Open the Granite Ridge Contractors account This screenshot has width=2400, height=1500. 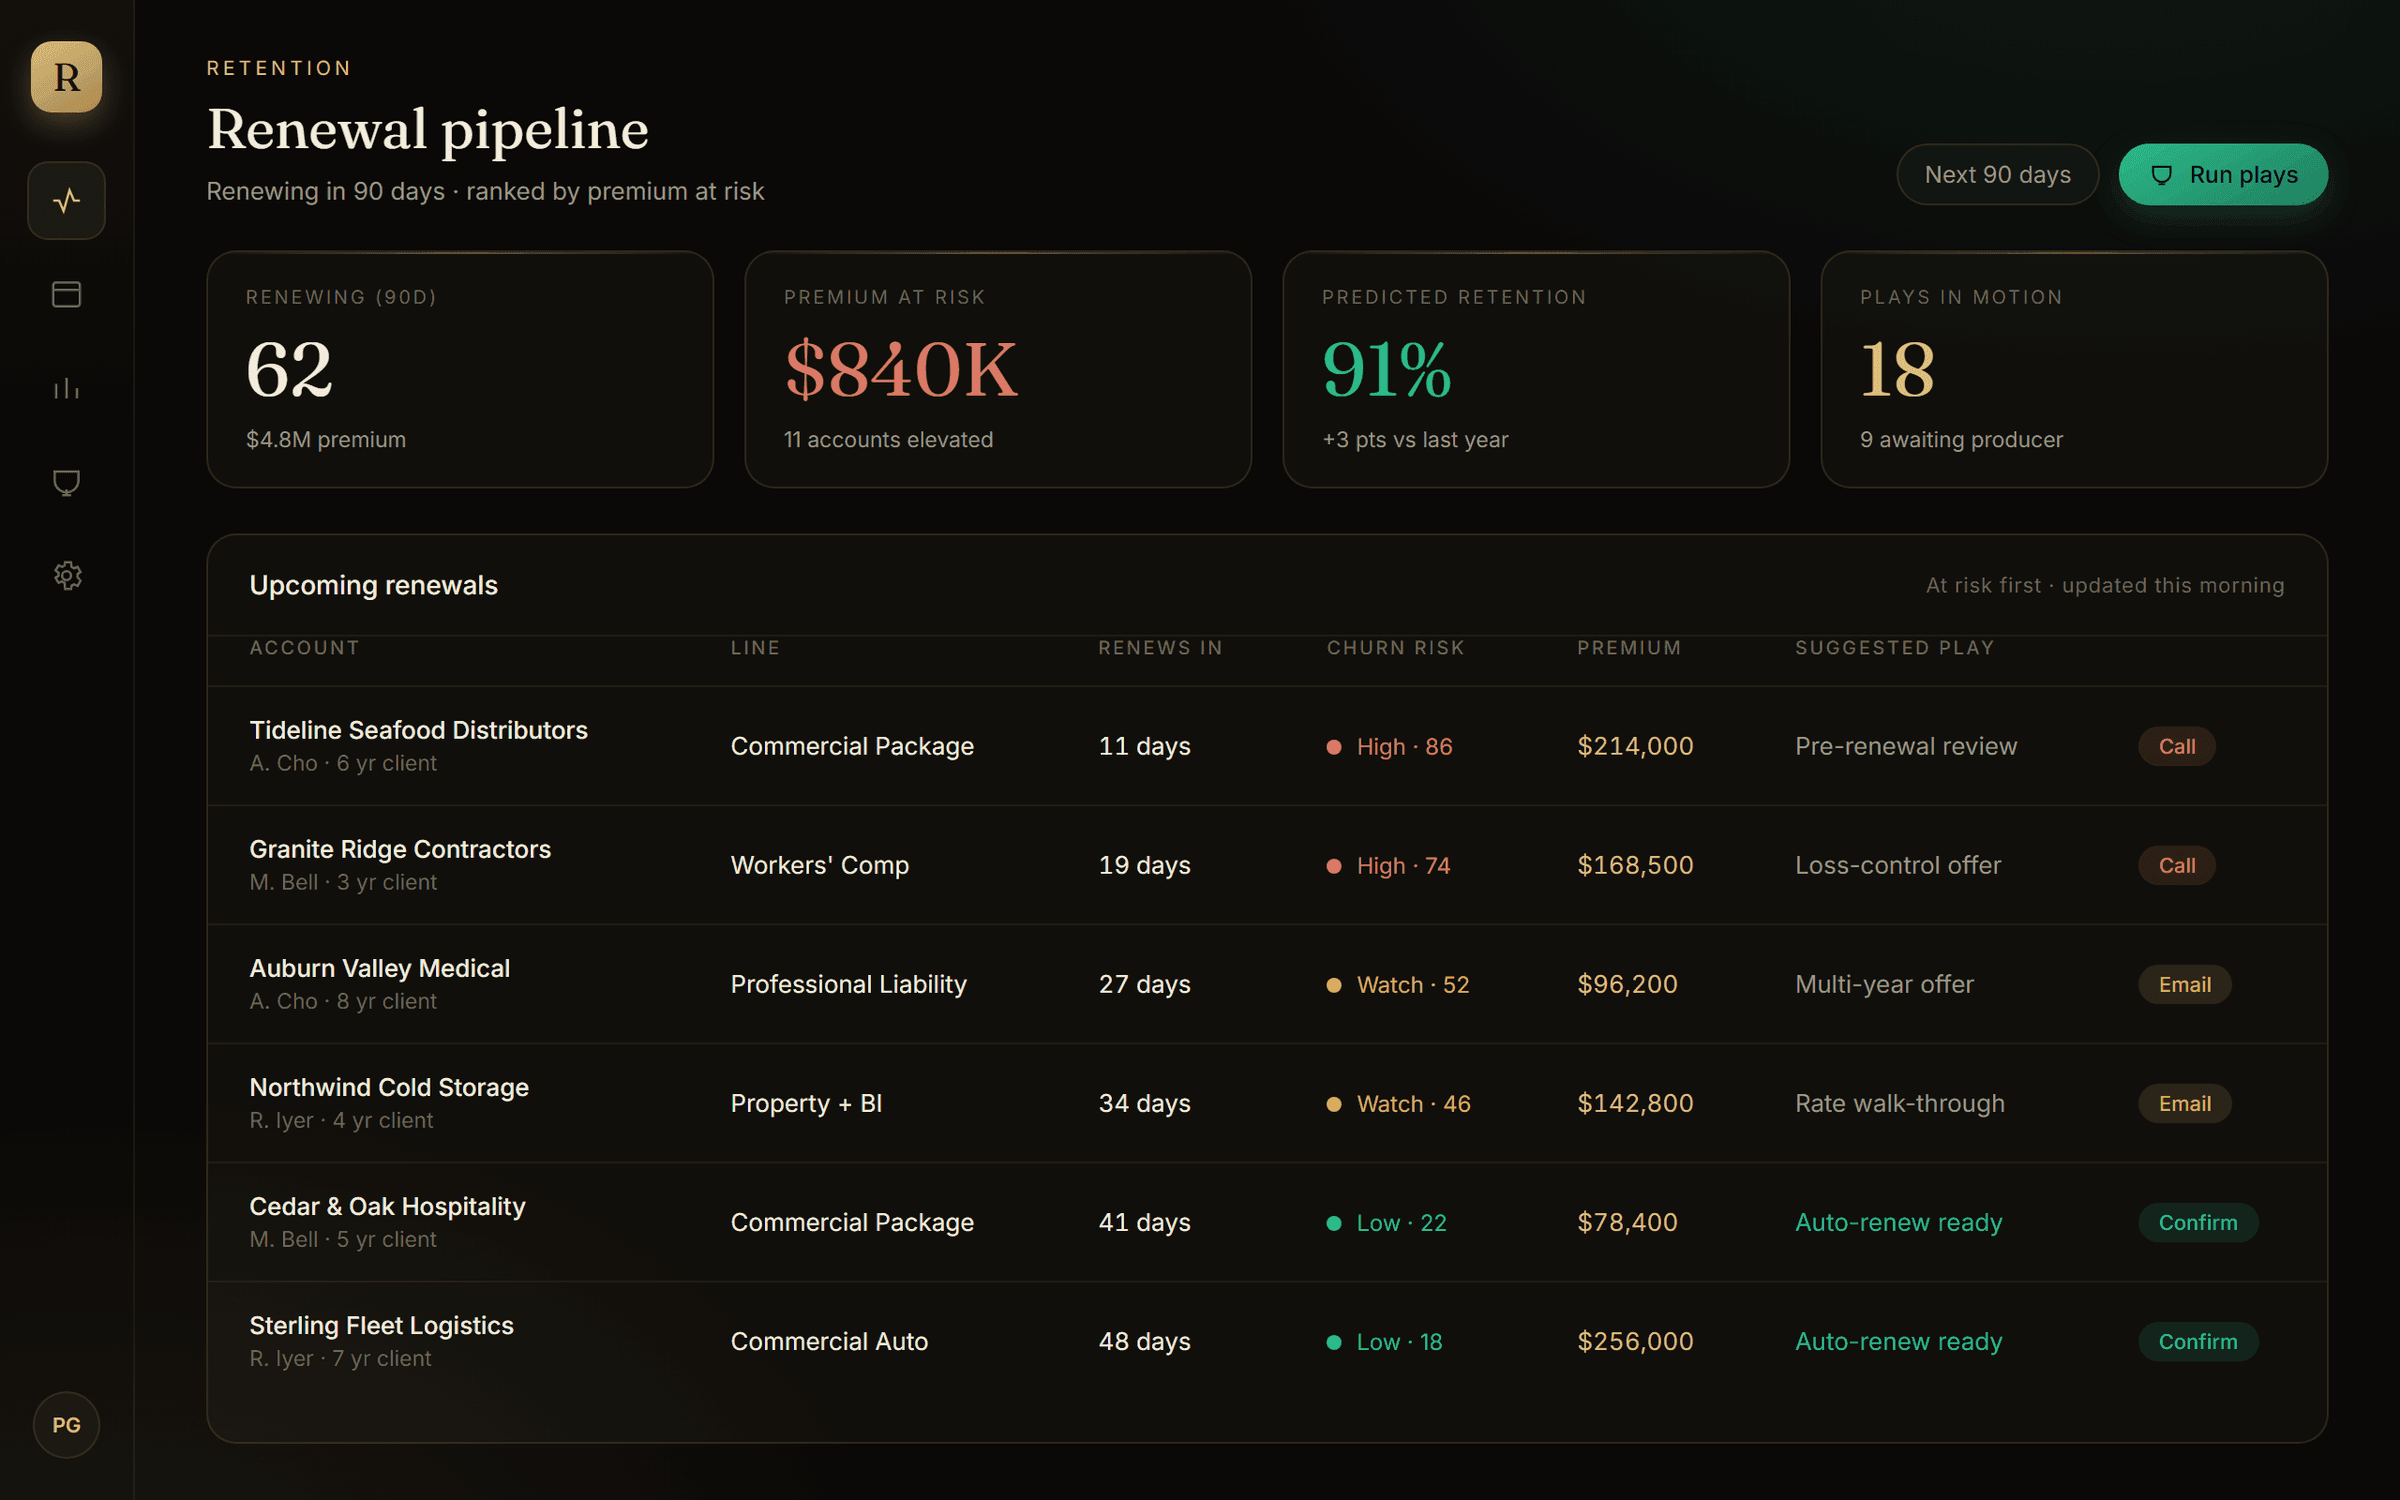[x=400, y=849]
